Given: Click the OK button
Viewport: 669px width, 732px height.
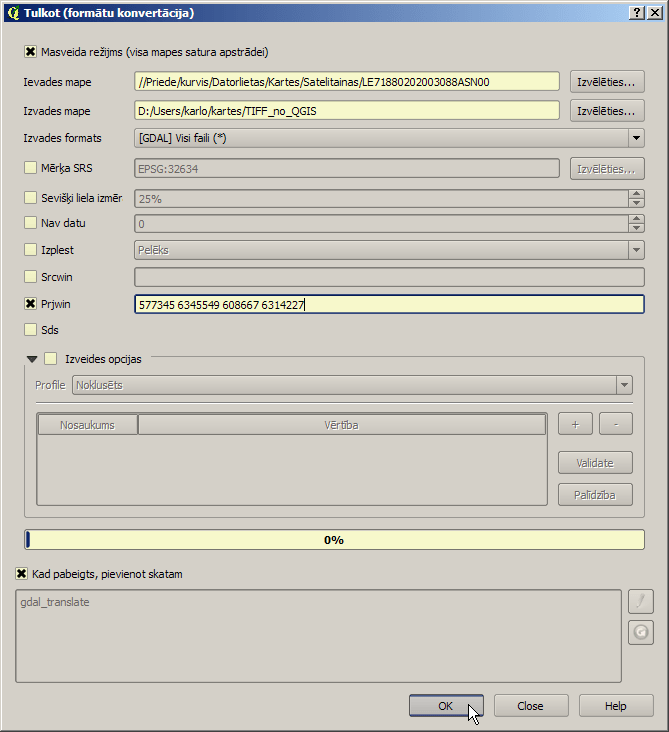Looking at the screenshot, I should [x=446, y=706].
